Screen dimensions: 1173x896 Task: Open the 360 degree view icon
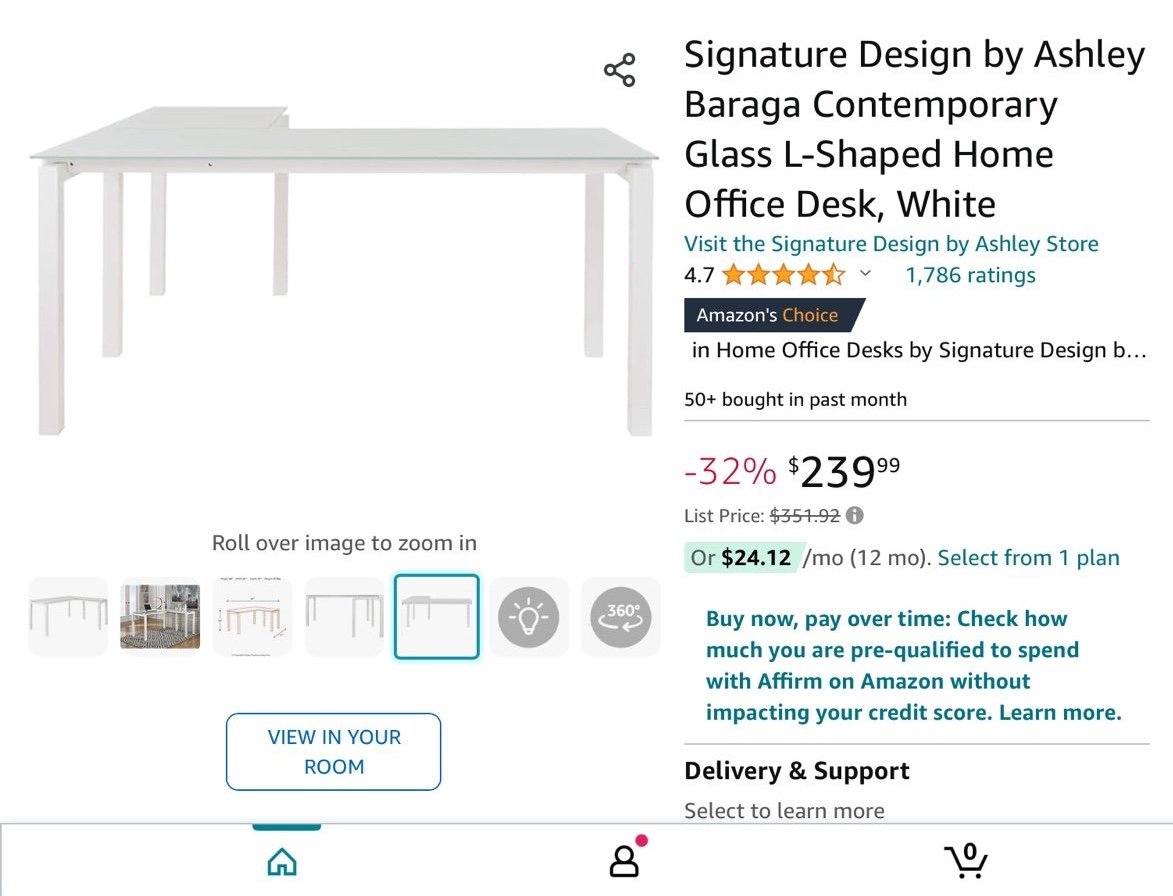coord(620,617)
